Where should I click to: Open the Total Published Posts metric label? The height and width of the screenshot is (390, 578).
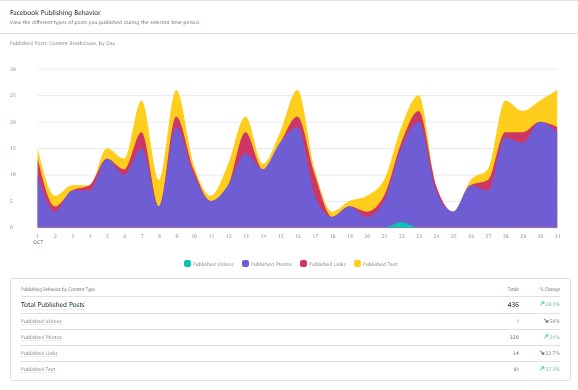pyautogui.click(x=52, y=304)
